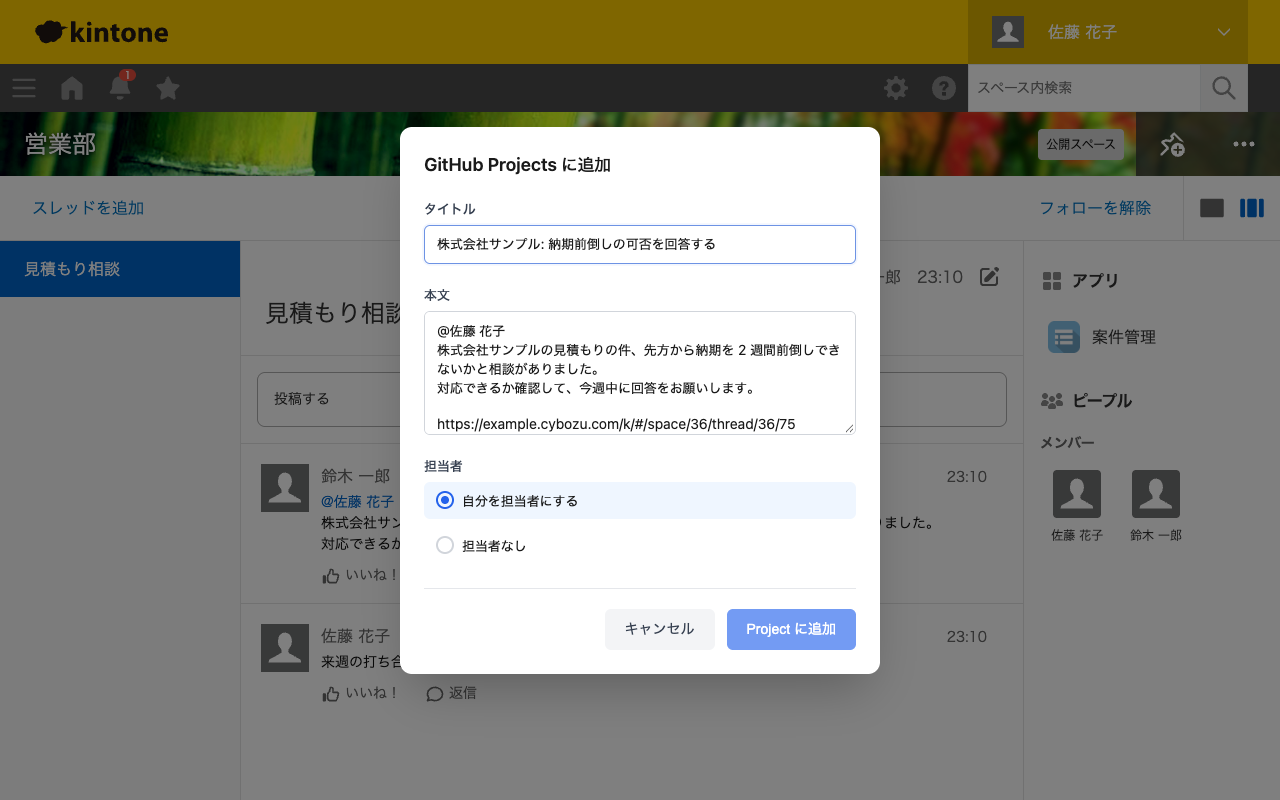Click 鈴木 一郎 member avatar
Viewport: 1280px width, 800px height.
point(1156,494)
